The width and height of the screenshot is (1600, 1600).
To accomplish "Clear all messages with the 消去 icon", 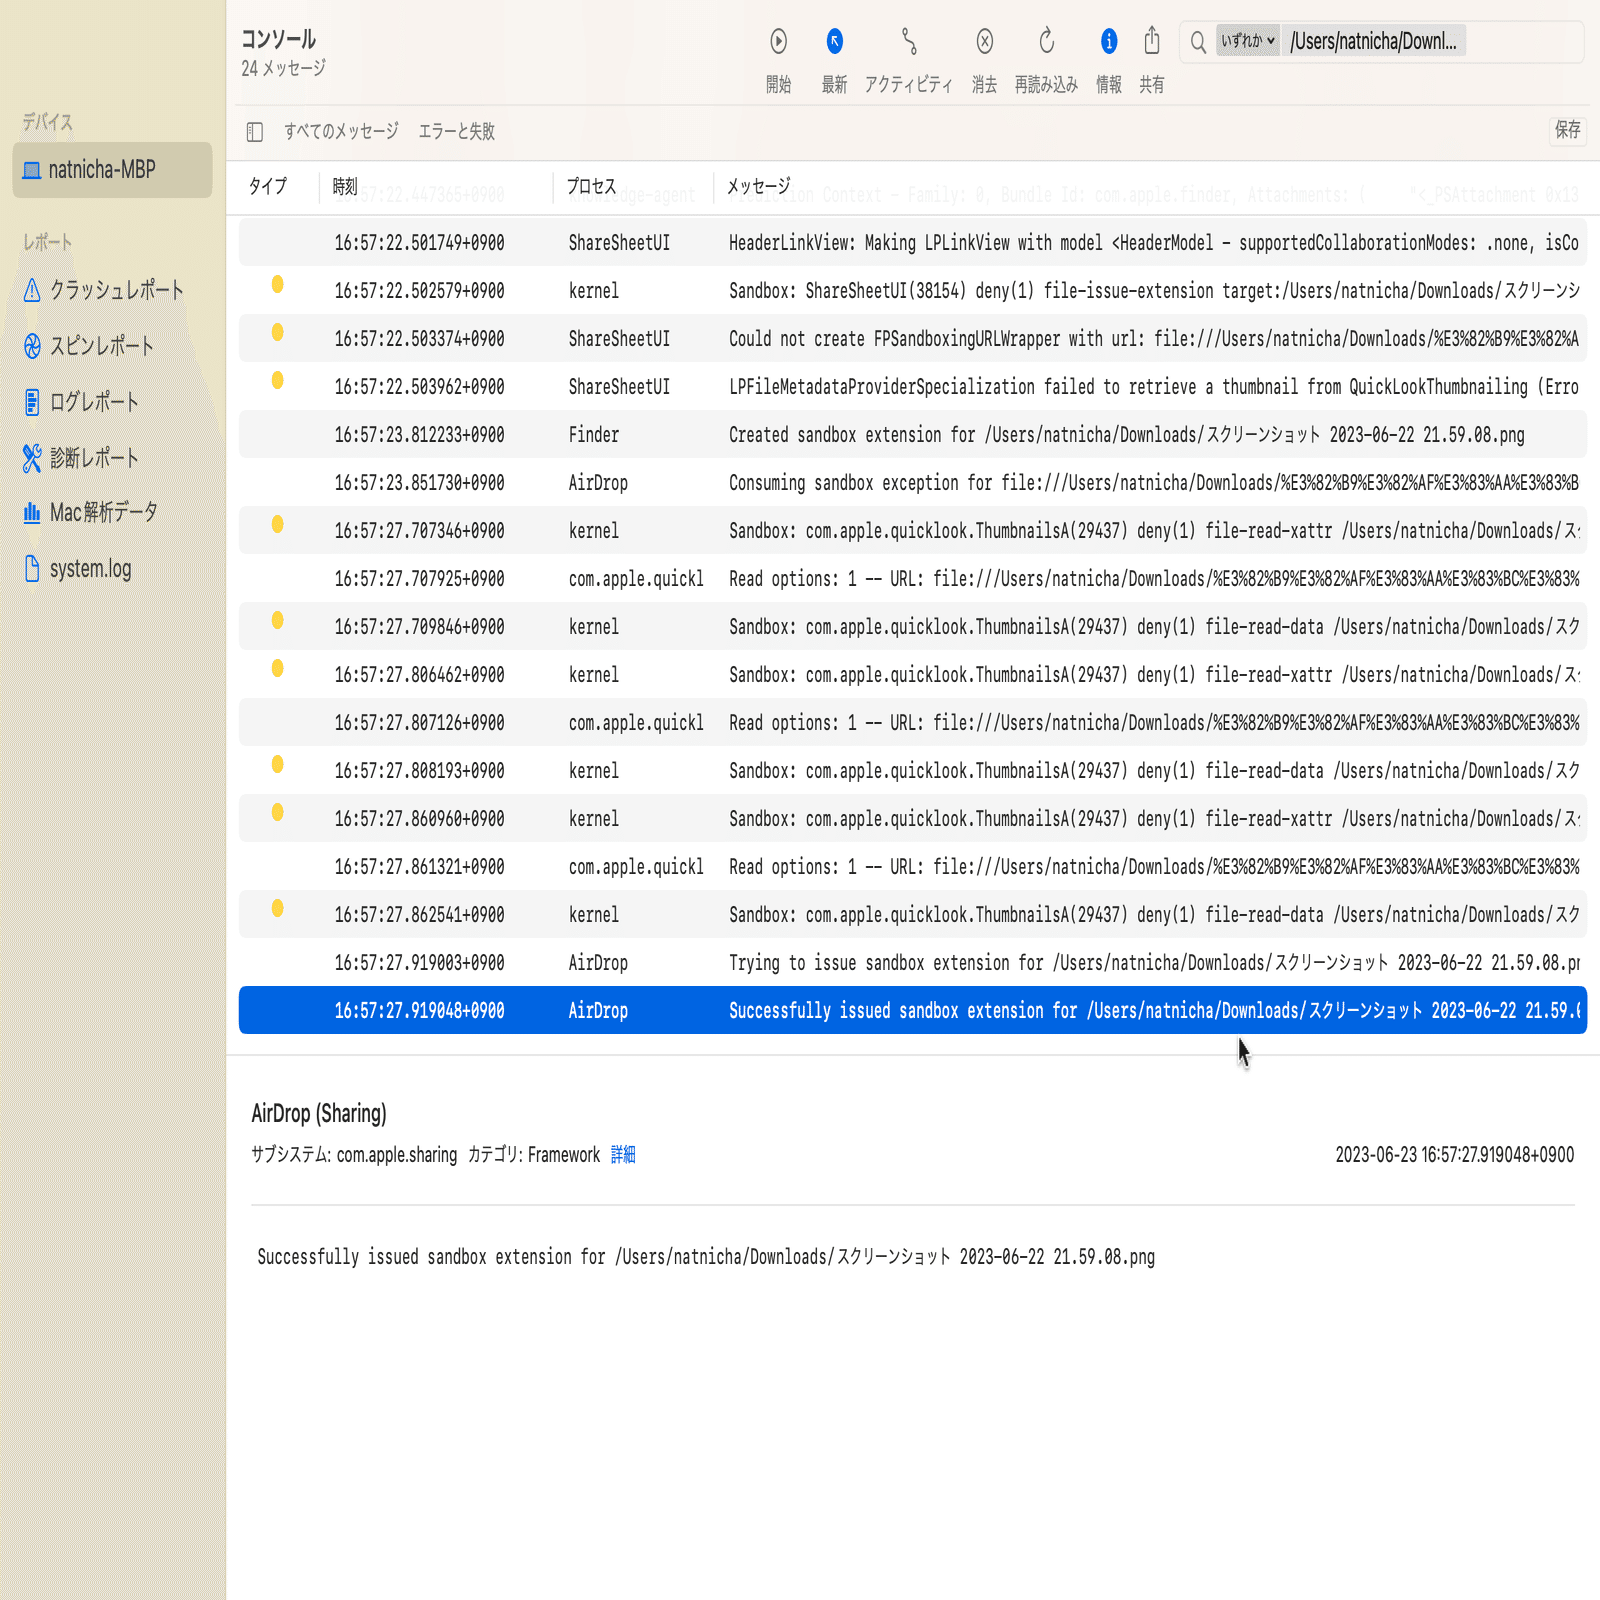I will click(984, 42).
